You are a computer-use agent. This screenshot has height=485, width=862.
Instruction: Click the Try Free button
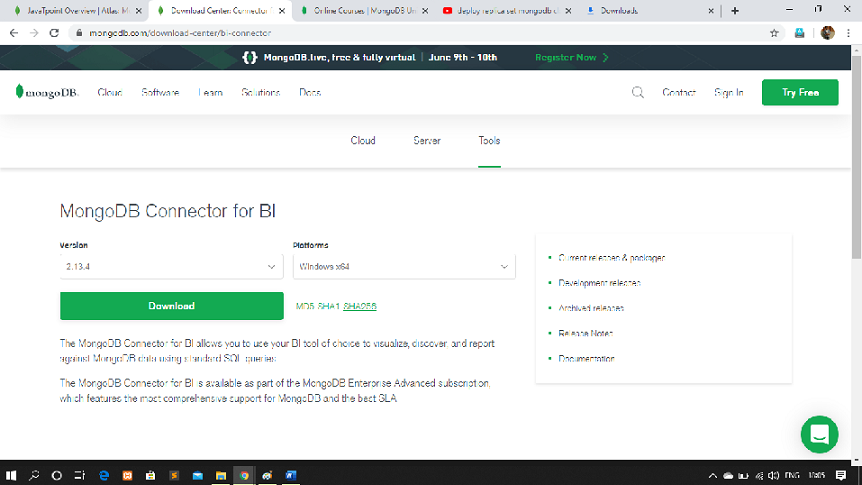[800, 92]
